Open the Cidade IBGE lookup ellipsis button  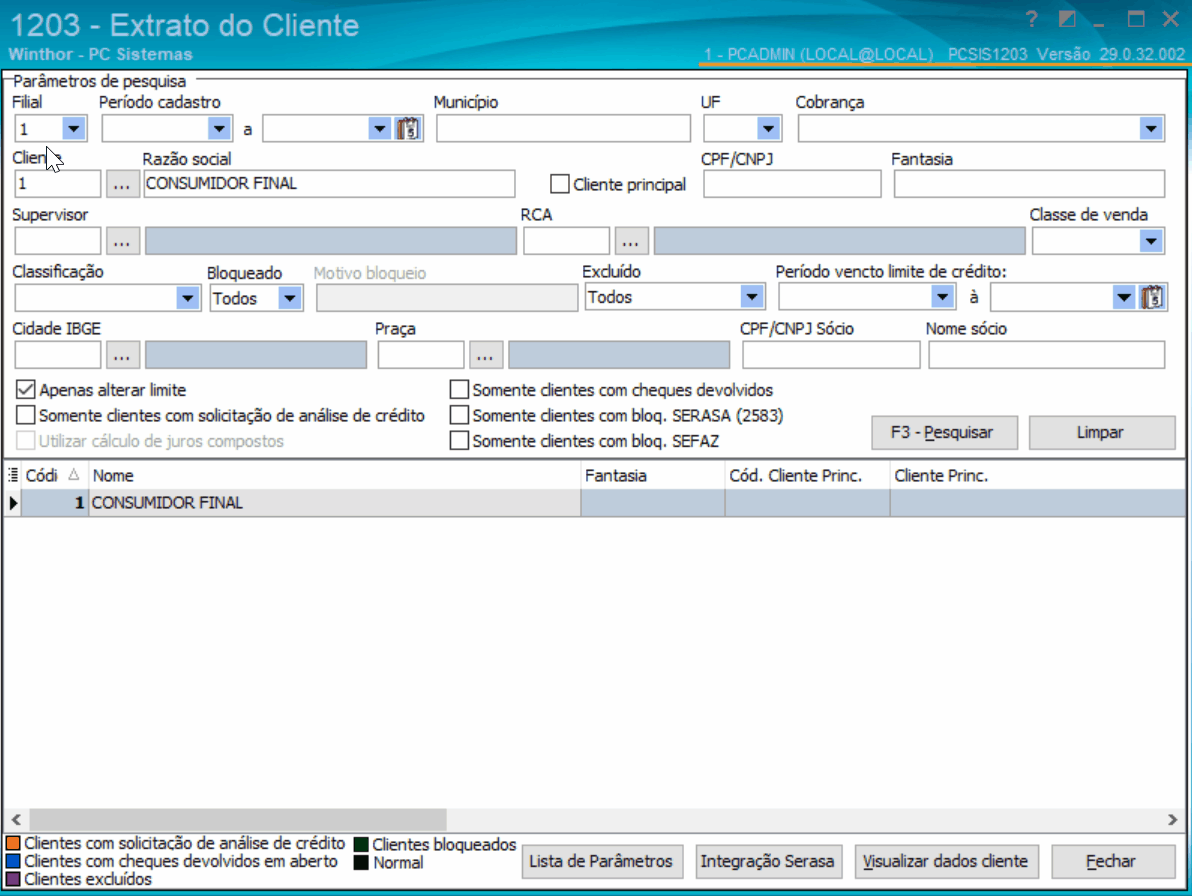[122, 355]
